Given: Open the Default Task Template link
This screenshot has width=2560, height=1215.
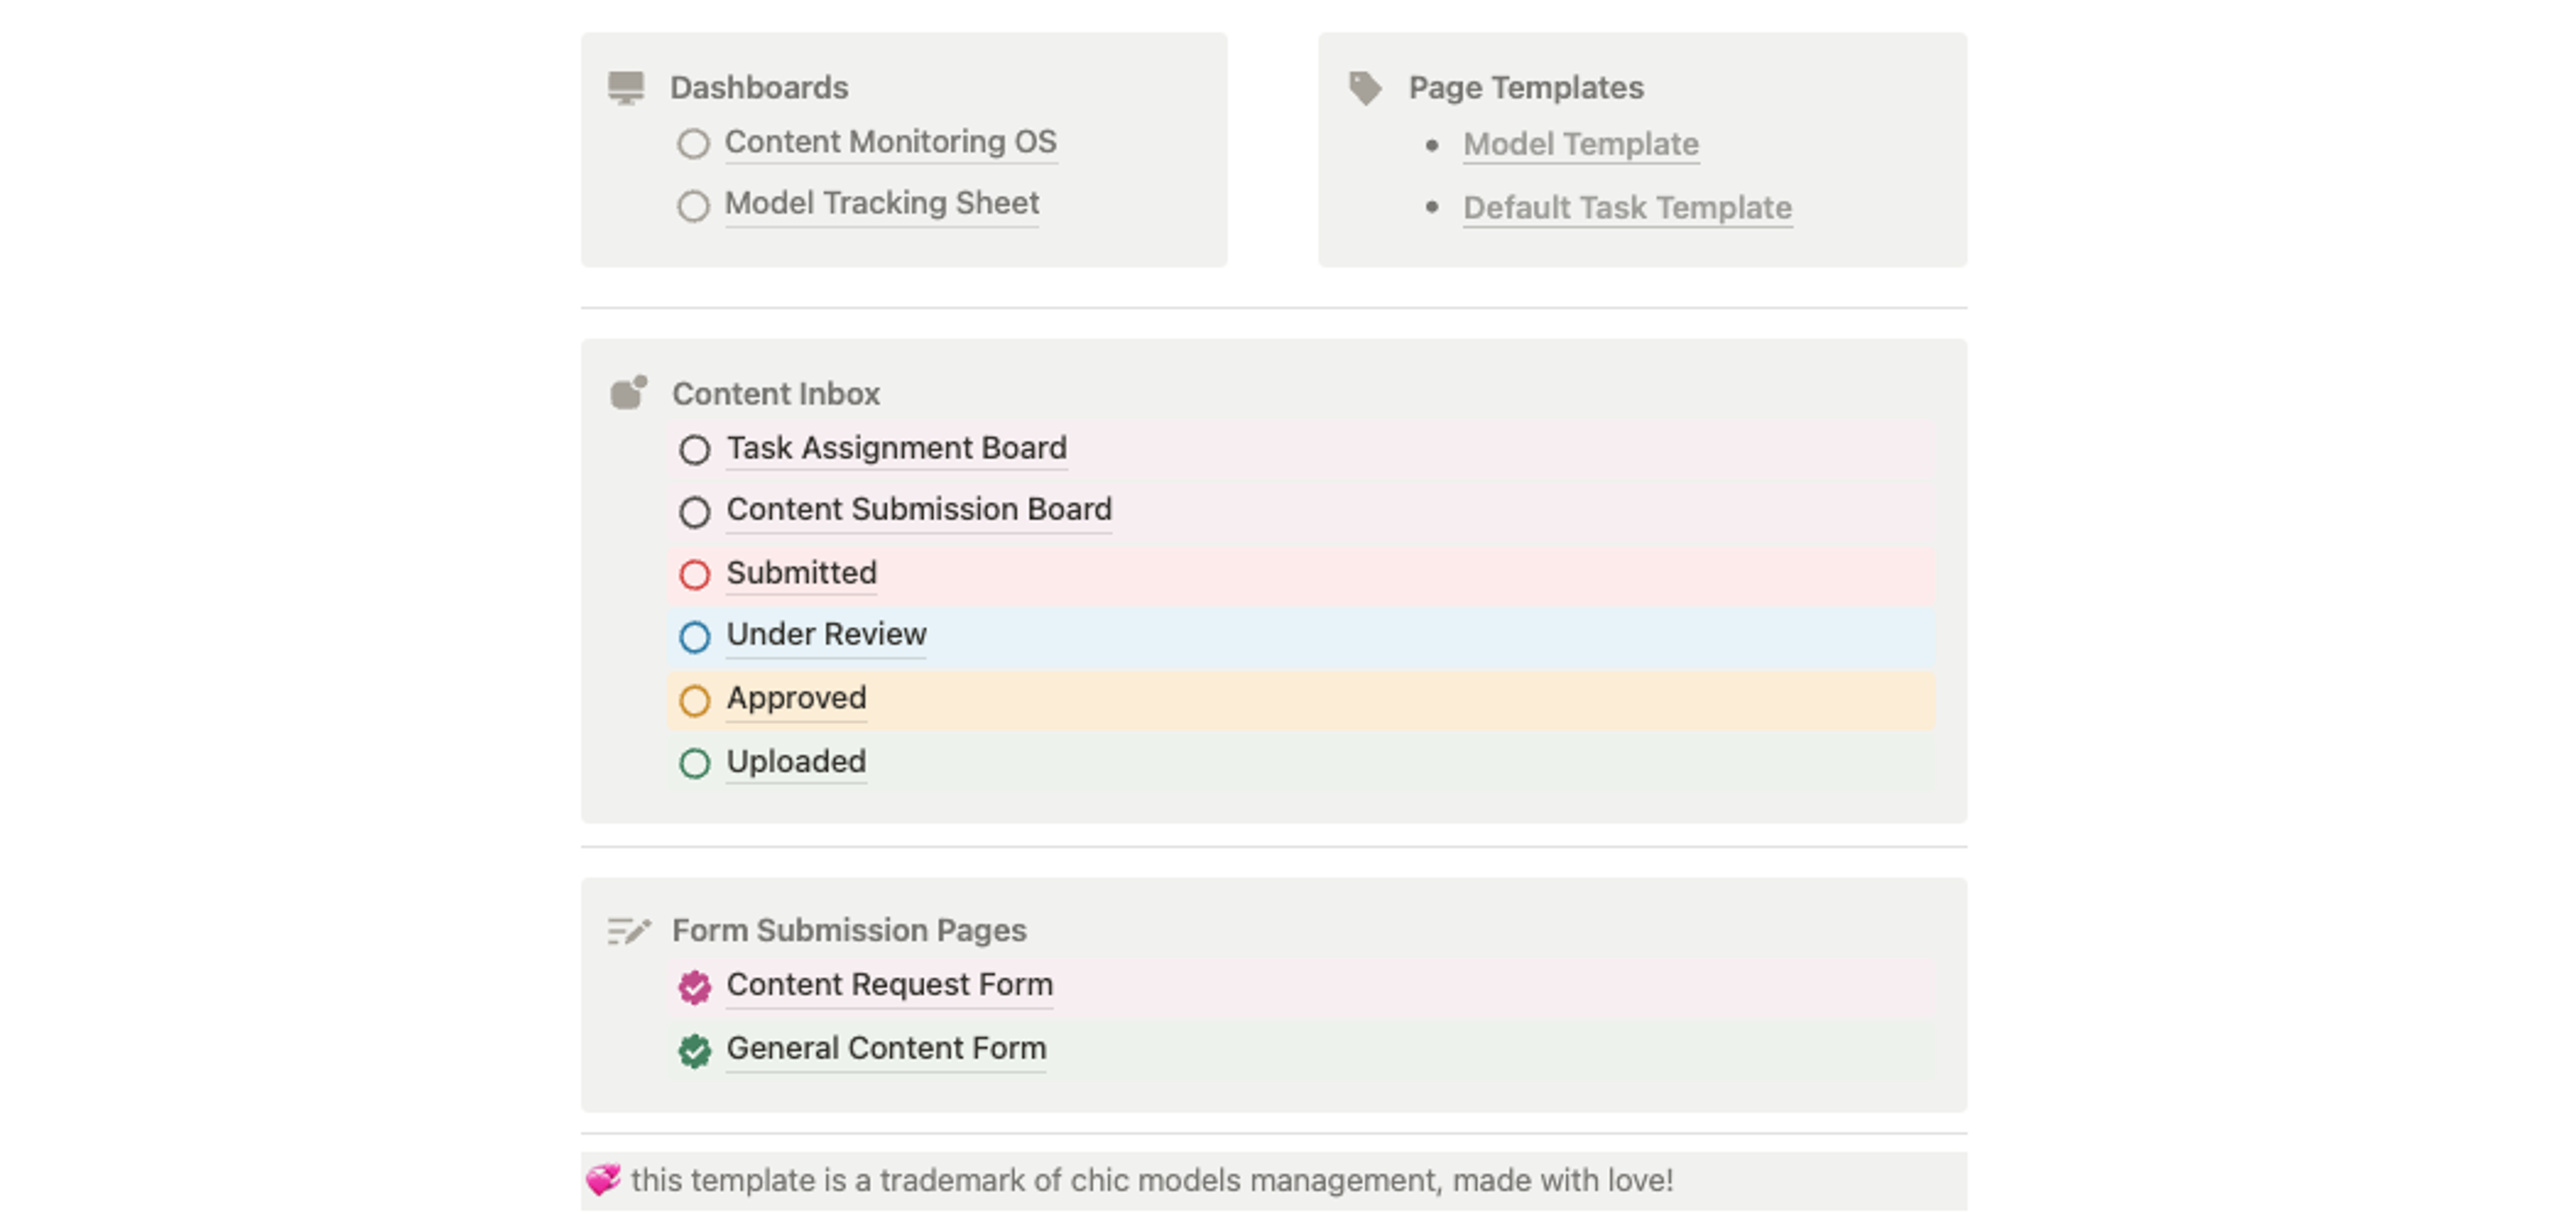Looking at the screenshot, I should click(1627, 208).
